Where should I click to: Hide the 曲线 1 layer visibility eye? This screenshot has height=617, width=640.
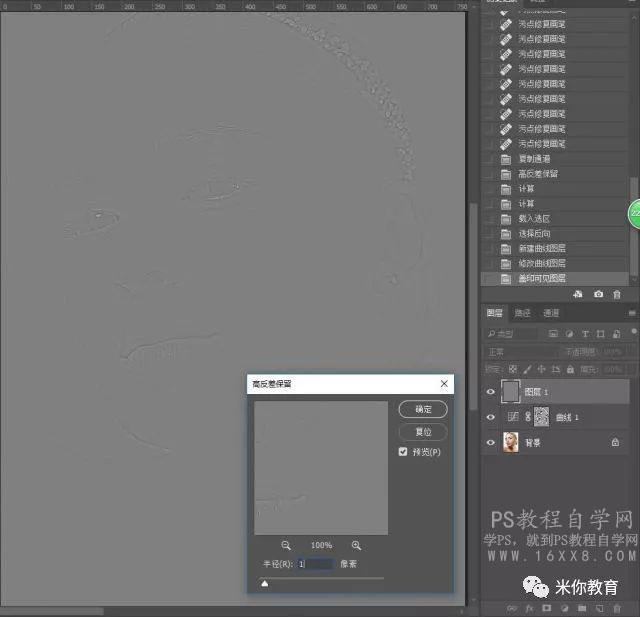[x=491, y=417]
